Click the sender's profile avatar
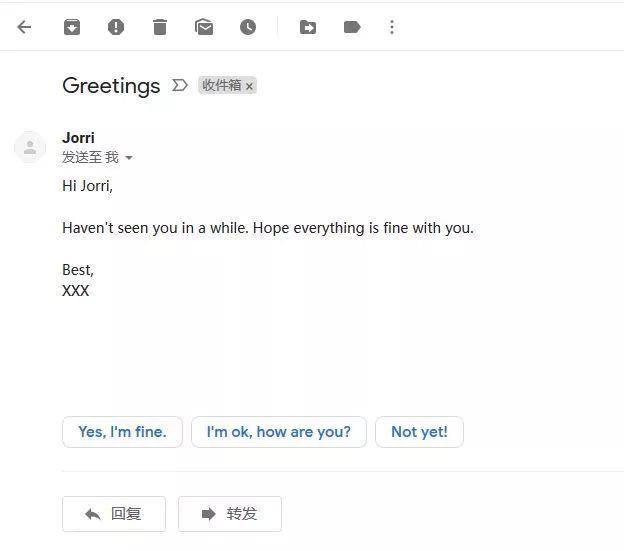Viewport: 624px width, 551px height. pyautogui.click(x=30, y=147)
